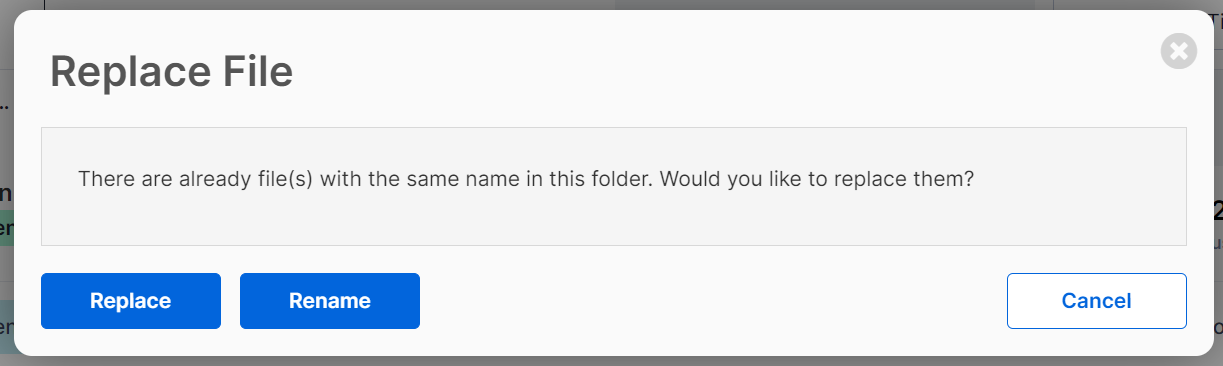Confirm overwriting the existing files with Replace
The height and width of the screenshot is (366, 1223).
click(130, 301)
